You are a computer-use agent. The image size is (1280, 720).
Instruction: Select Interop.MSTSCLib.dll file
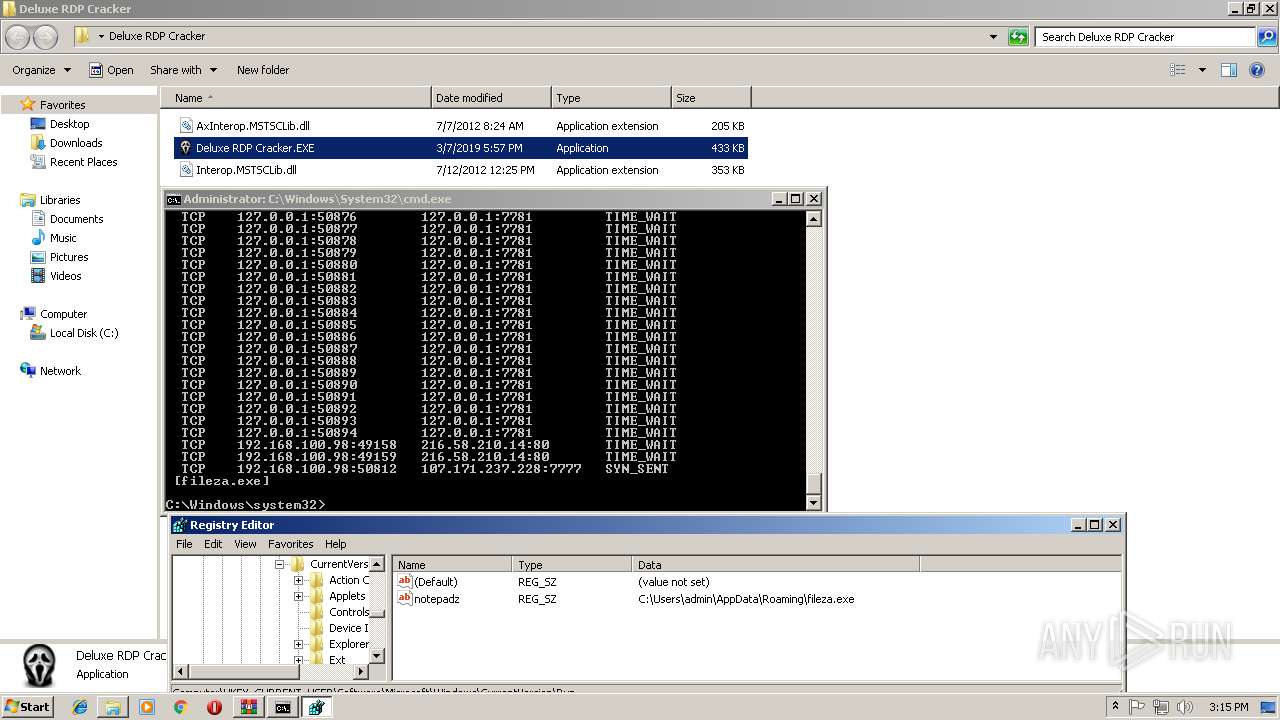[461, 170]
